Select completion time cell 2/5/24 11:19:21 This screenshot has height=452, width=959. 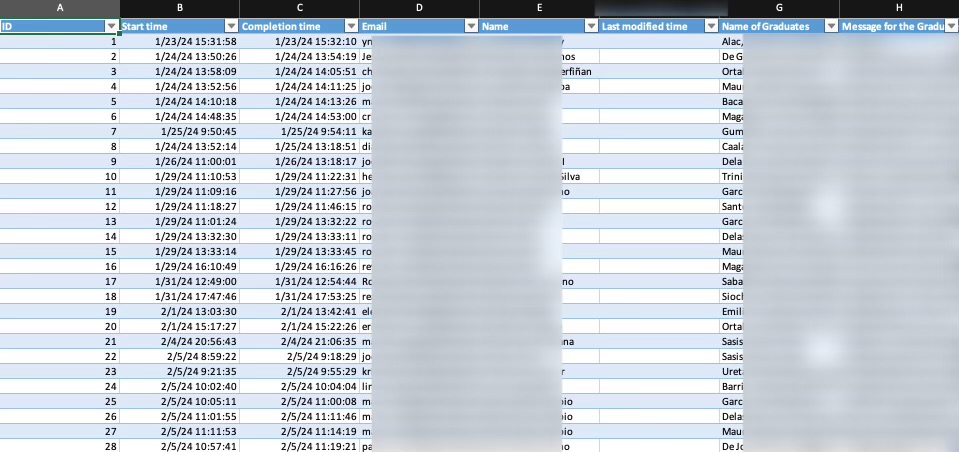tap(299, 446)
